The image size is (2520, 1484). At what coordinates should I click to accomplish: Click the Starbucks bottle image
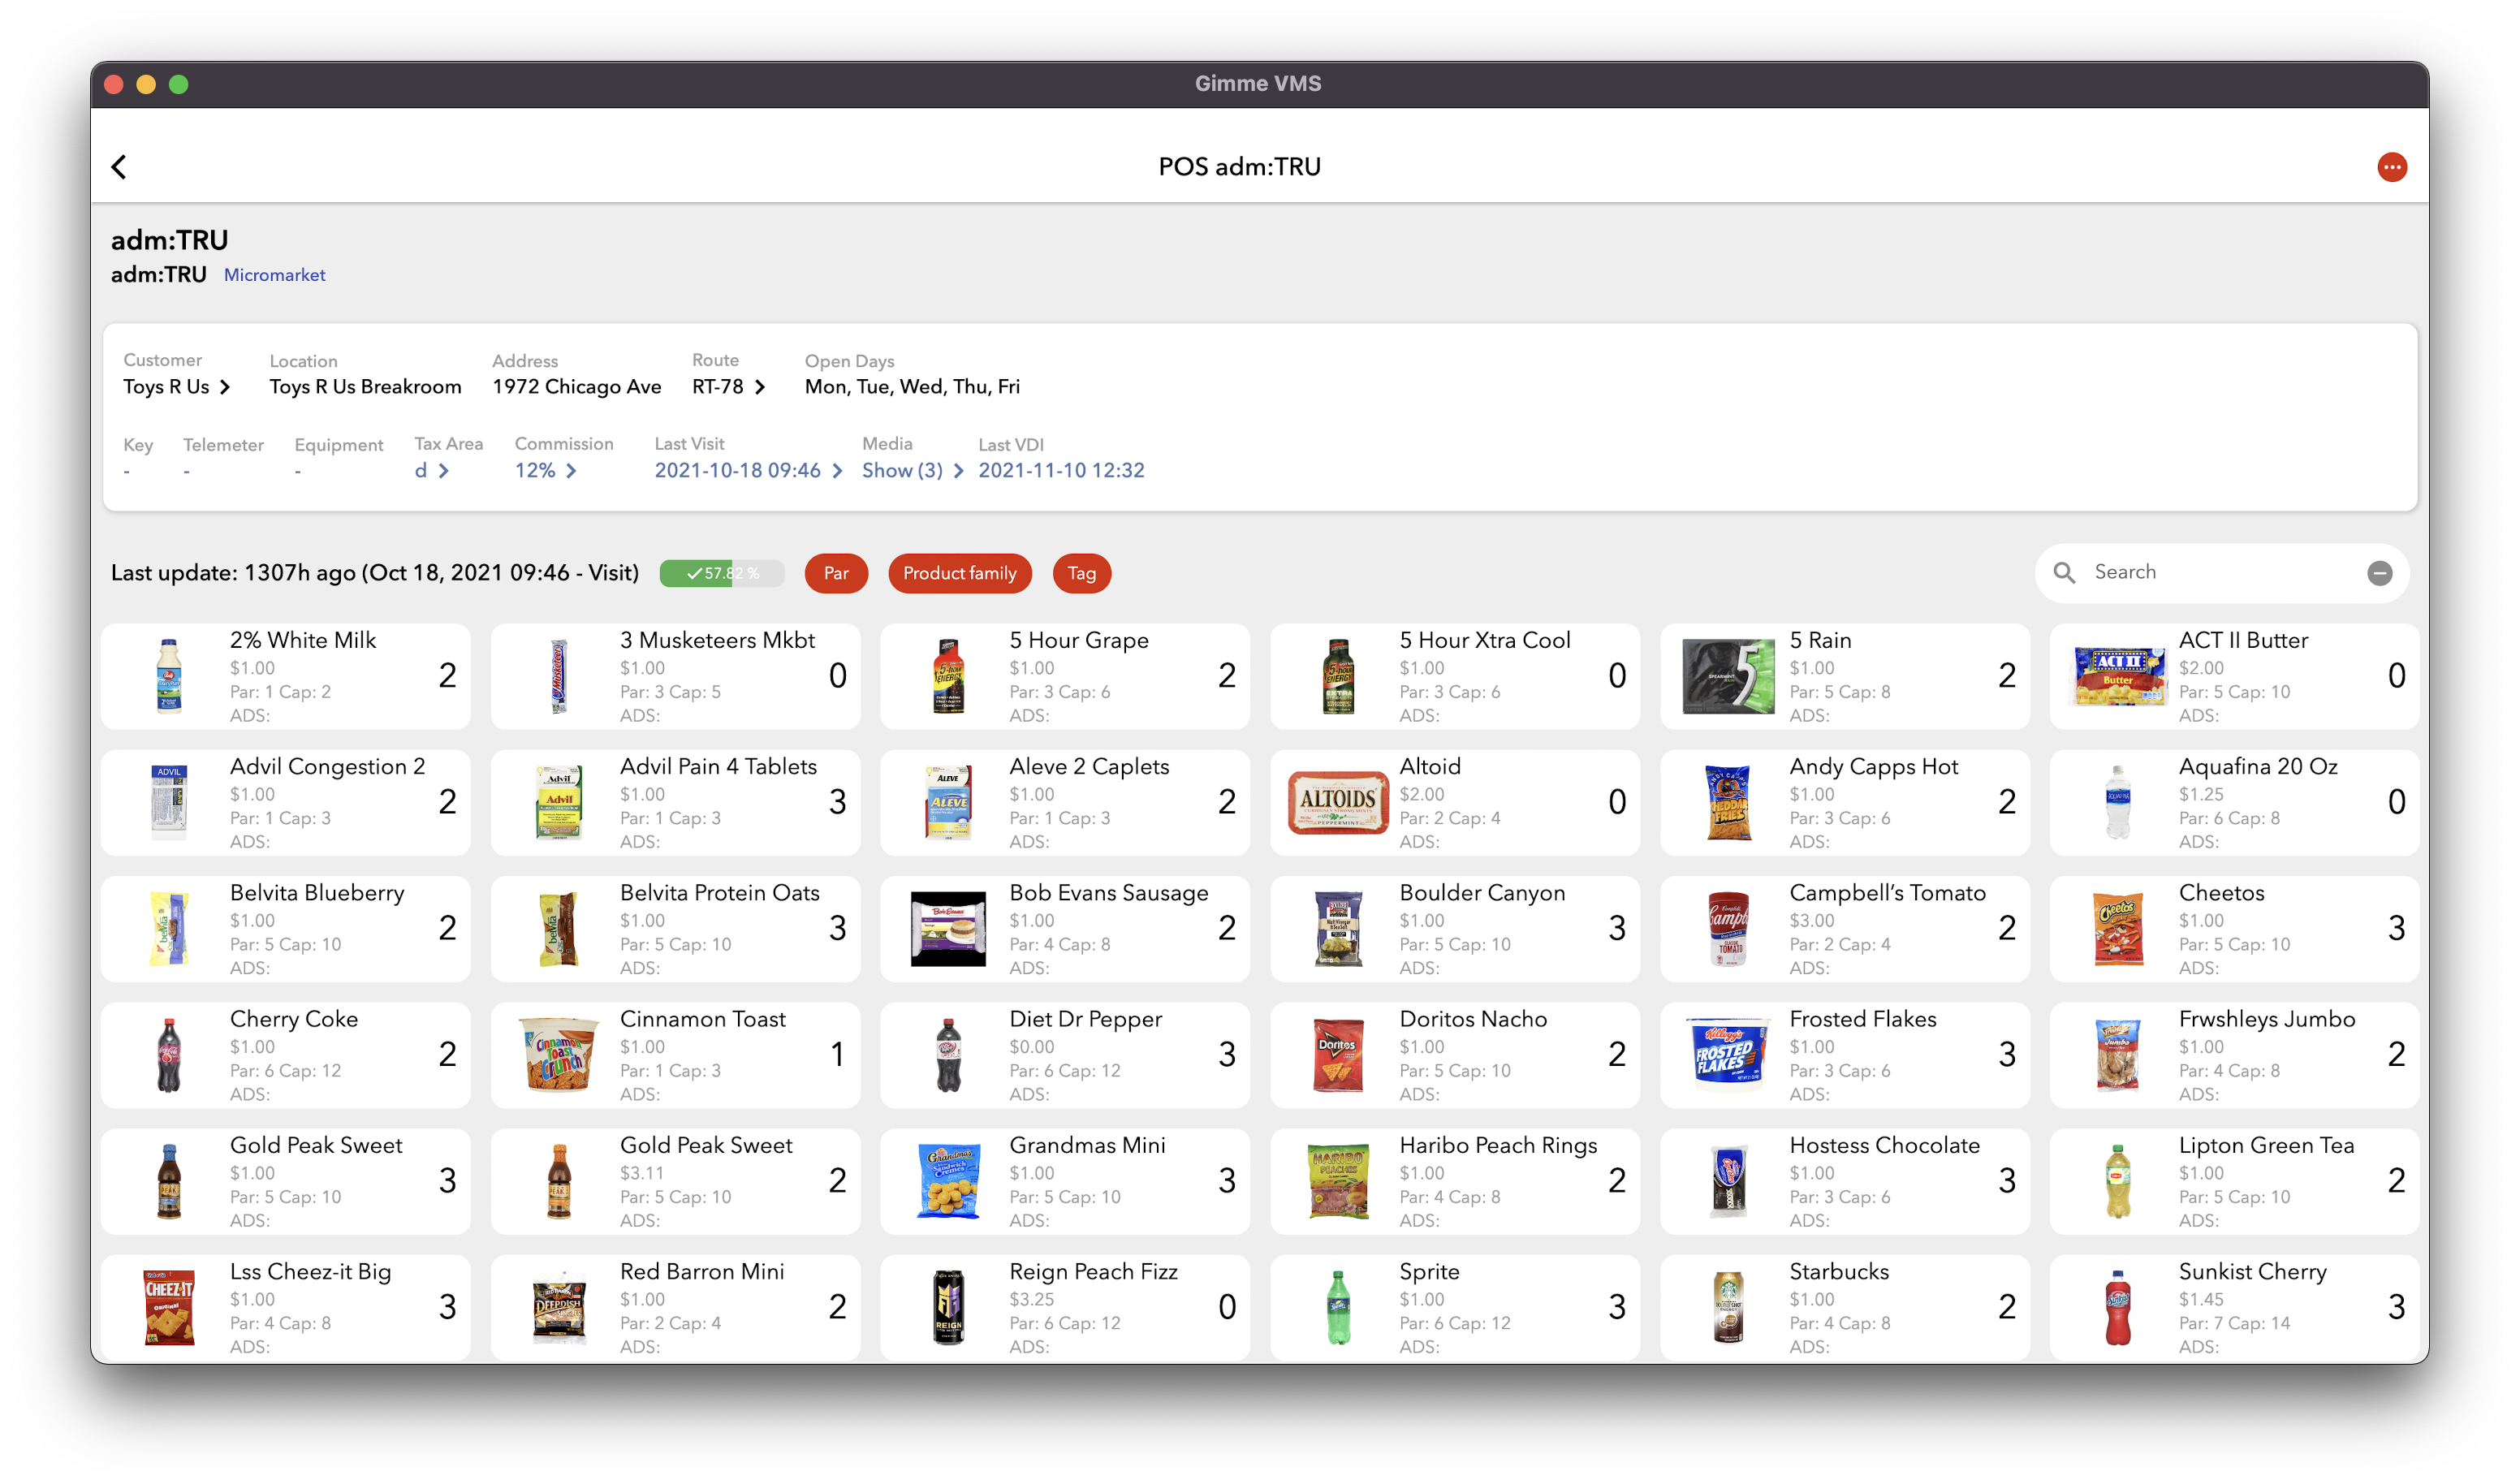coord(1728,1307)
